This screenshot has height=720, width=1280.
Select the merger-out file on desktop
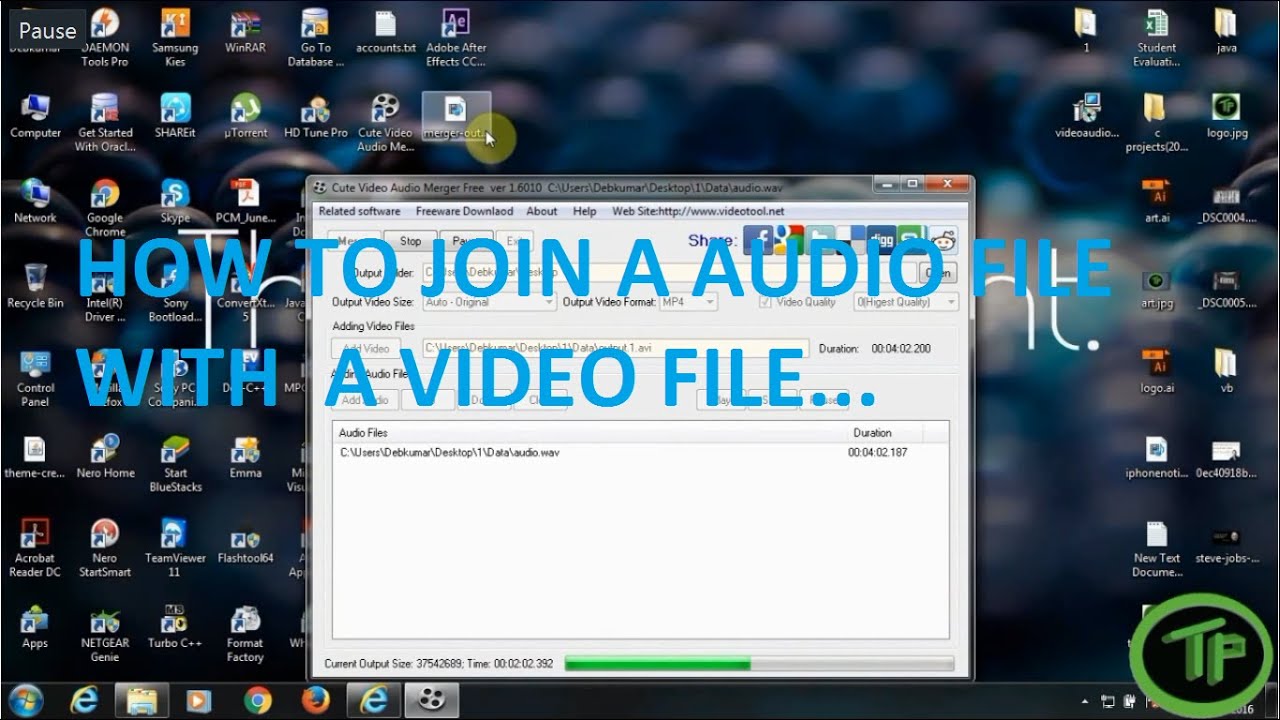click(456, 117)
